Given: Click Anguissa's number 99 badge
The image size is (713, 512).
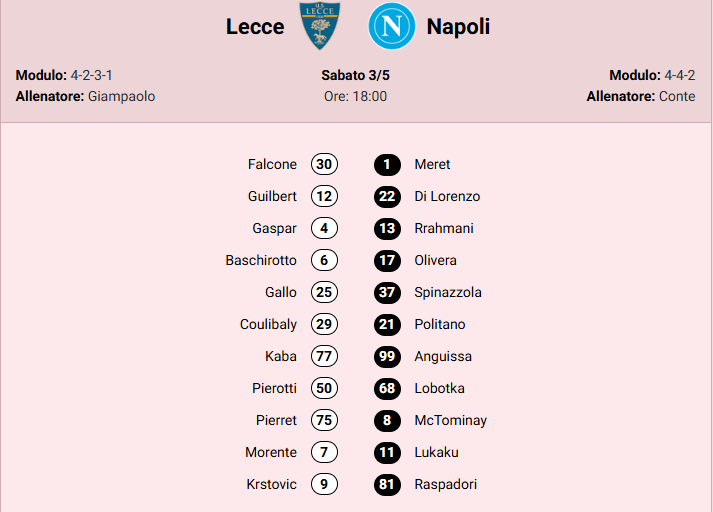Looking at the screenshot, I should (x=387, y=356).
